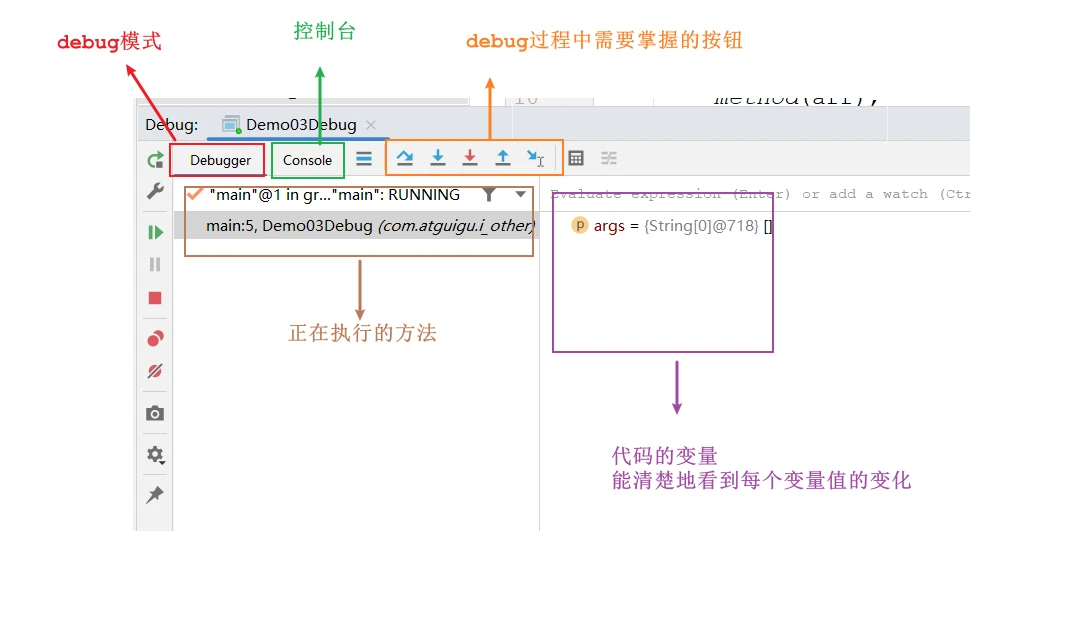Screen dimensions: 1083x638
Task: Open the debugger settings gear dropdown
Action: coord(155,455)
